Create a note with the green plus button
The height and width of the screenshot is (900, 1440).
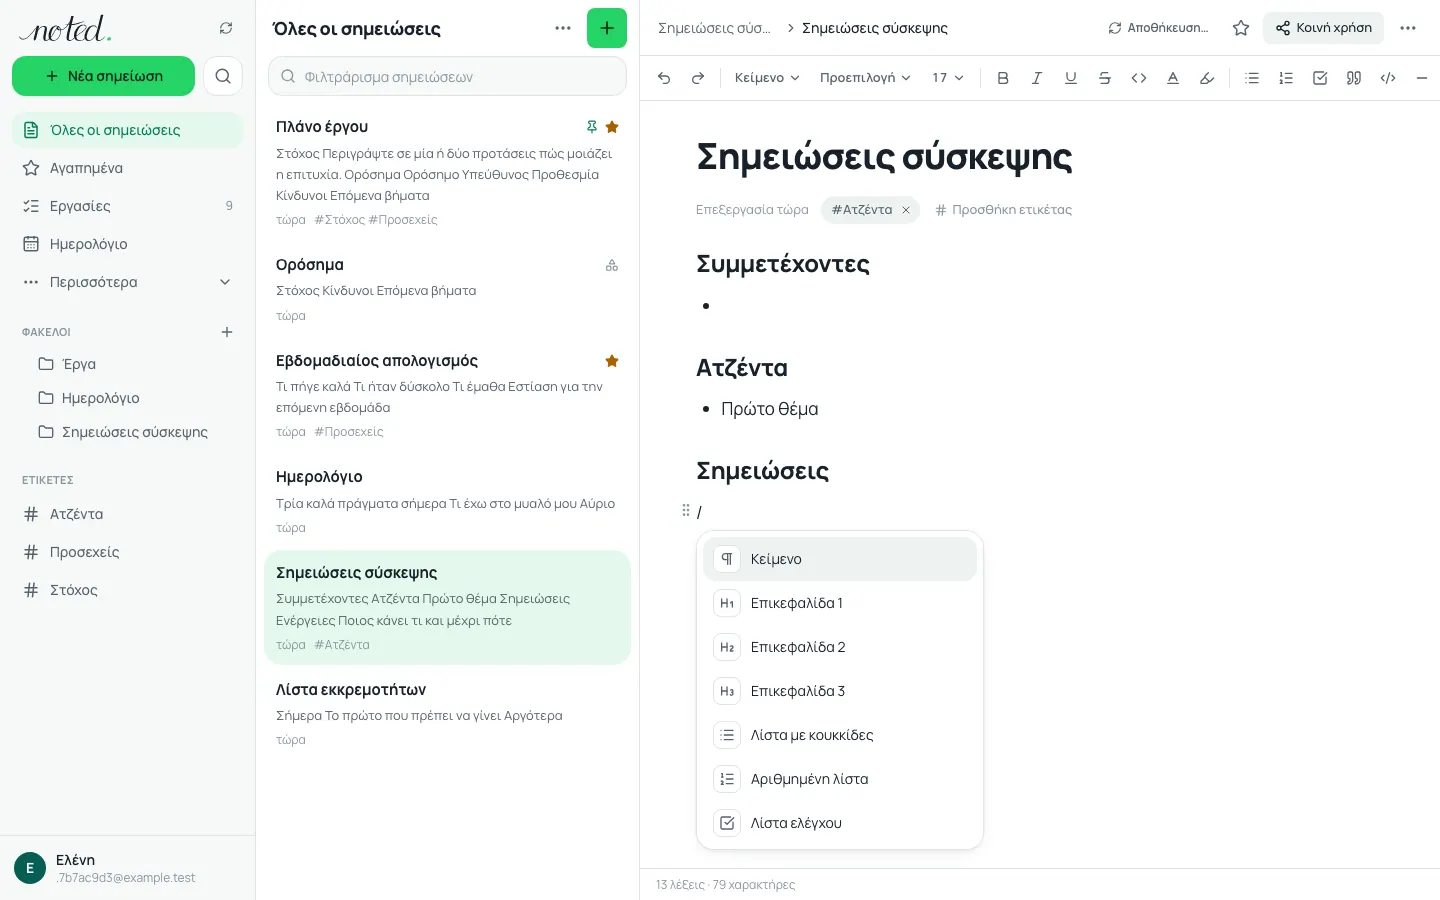click(607, 28)
